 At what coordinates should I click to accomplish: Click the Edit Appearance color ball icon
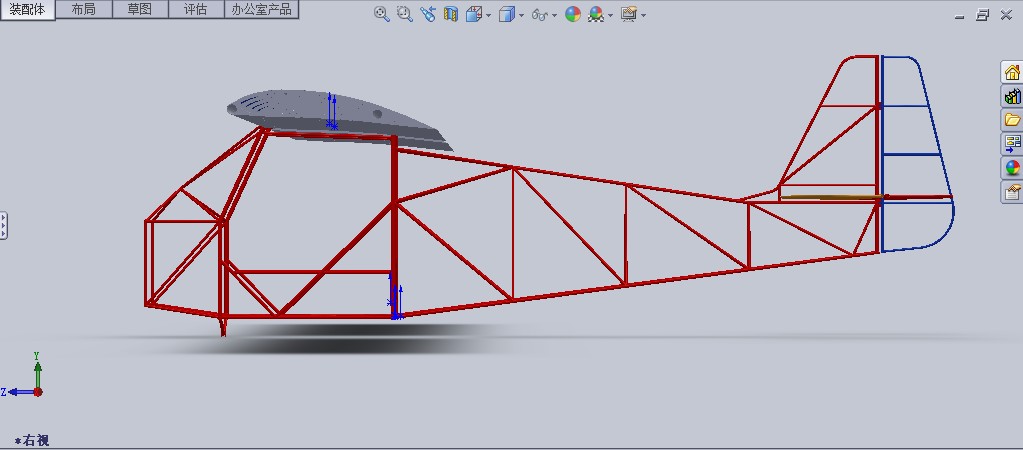[573, 14]
